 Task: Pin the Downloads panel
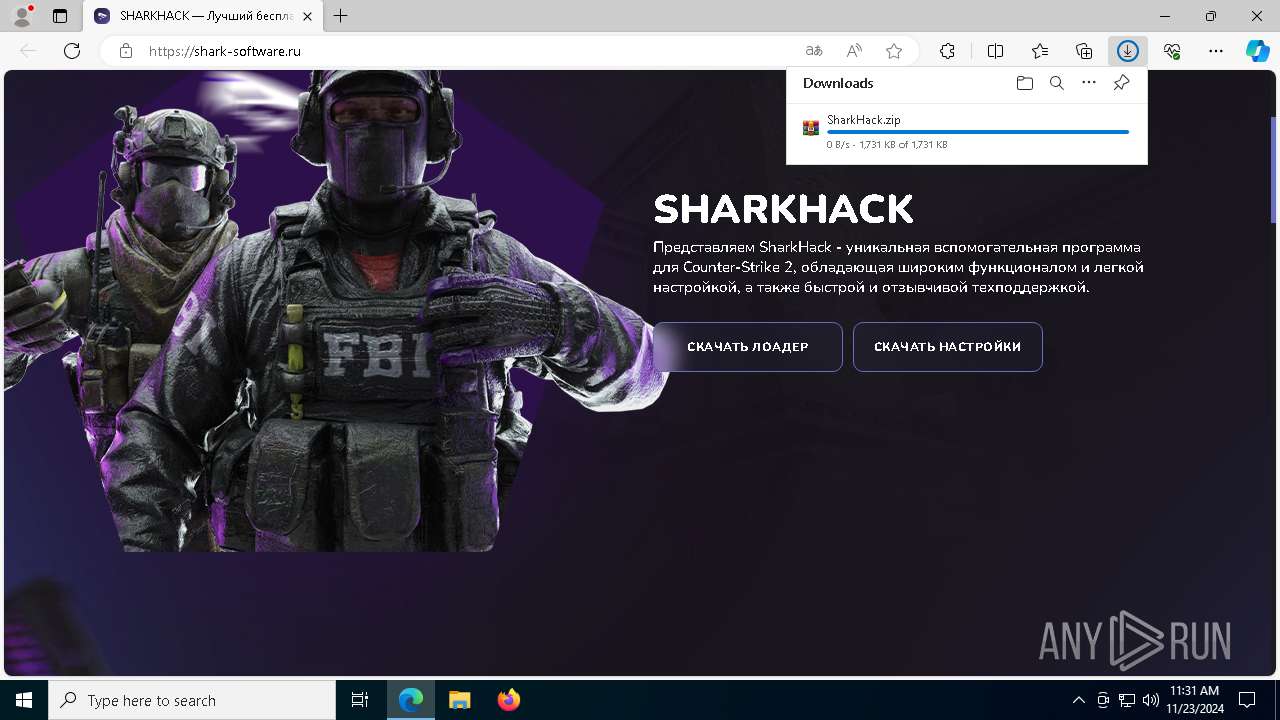point(1121,83)
